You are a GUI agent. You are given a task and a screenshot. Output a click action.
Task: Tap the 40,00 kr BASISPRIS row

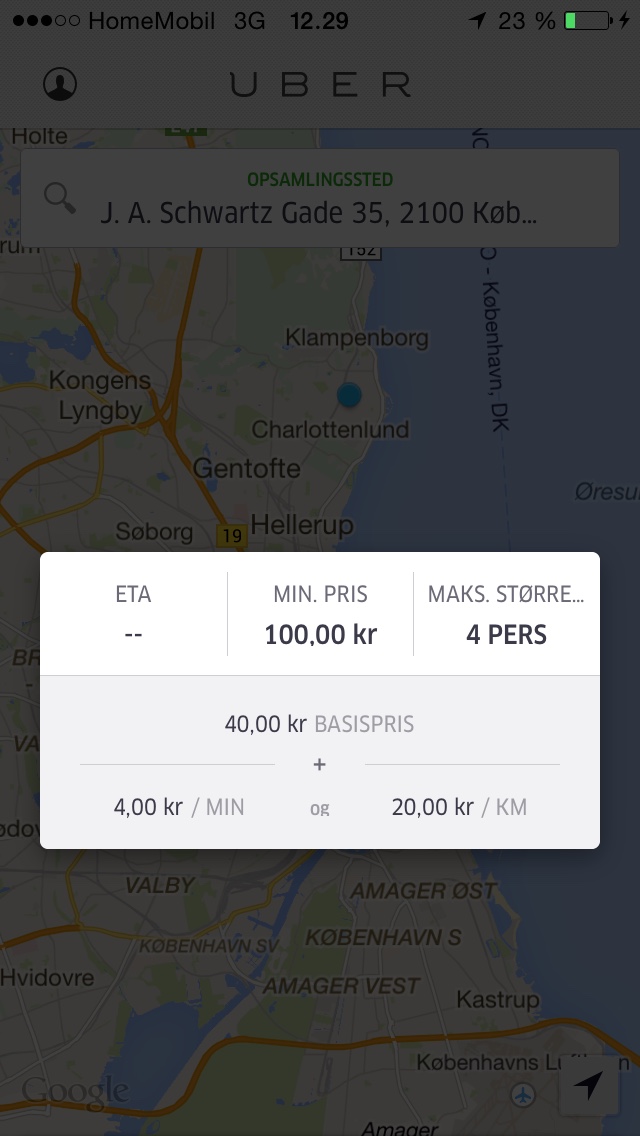[x=320, y=724]
